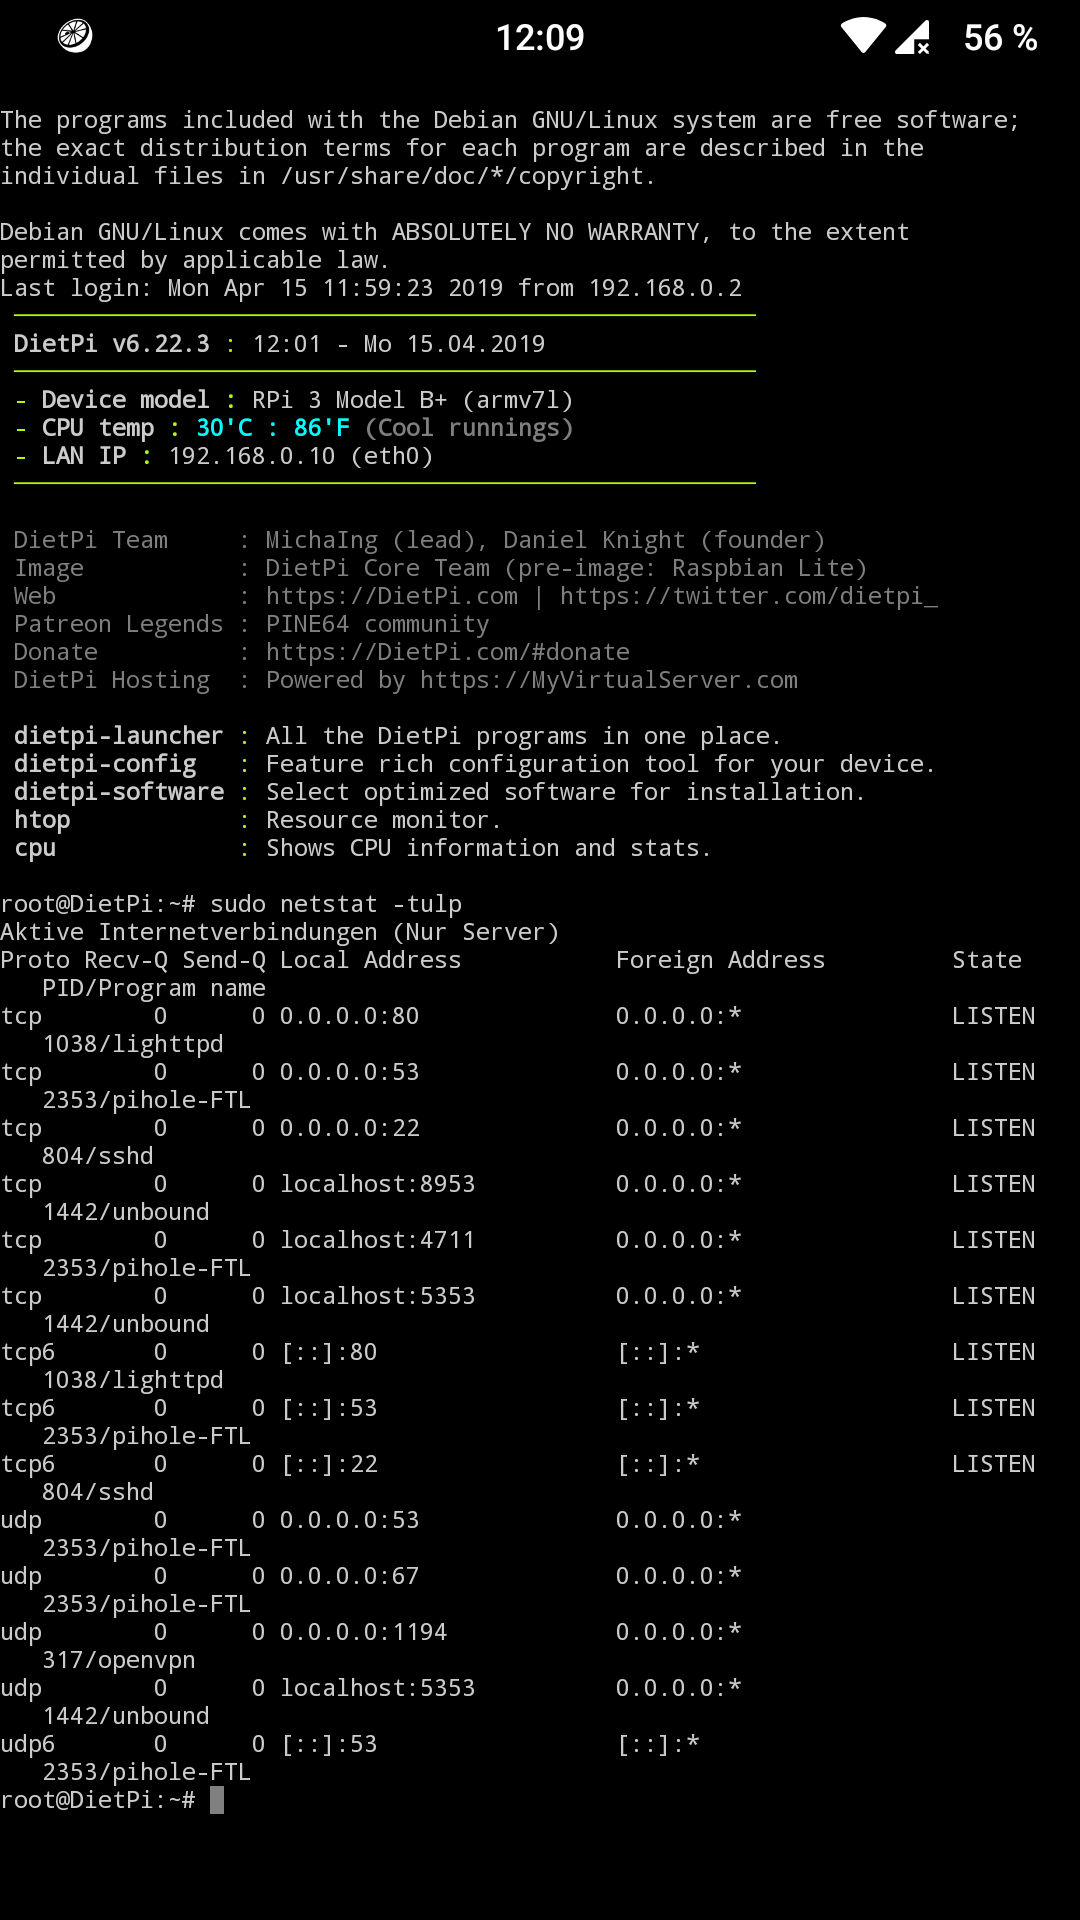This screenshot has height=1920, width=1080.
Task: Tap the 317/openvpn program name
Action: tap(119, 1660)
